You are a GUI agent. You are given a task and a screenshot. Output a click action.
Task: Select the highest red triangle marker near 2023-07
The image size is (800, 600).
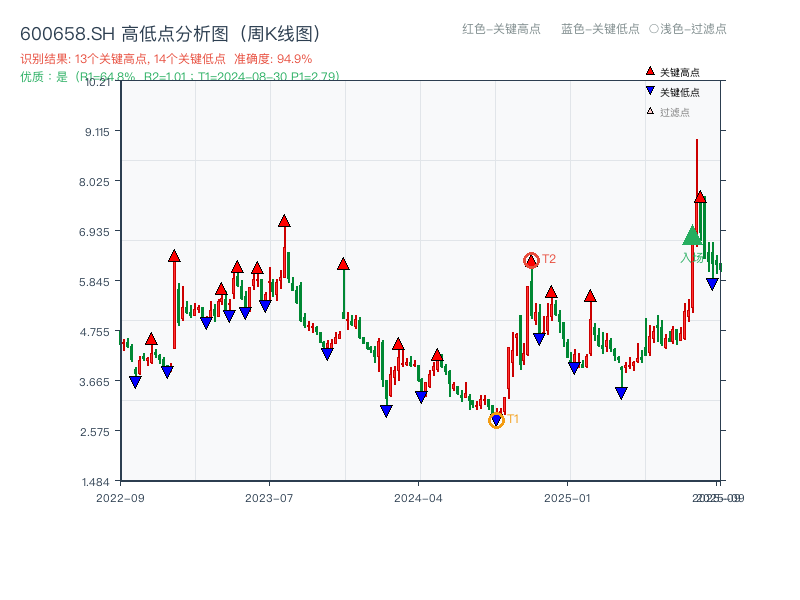(285, 218)
